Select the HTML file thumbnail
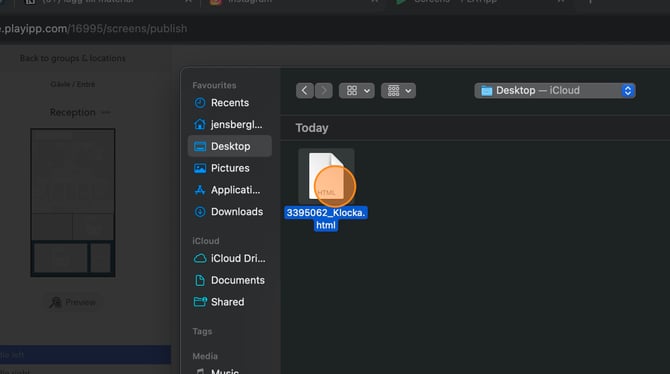The height and width of the screenshot is (374, 670). pos(326,176)
